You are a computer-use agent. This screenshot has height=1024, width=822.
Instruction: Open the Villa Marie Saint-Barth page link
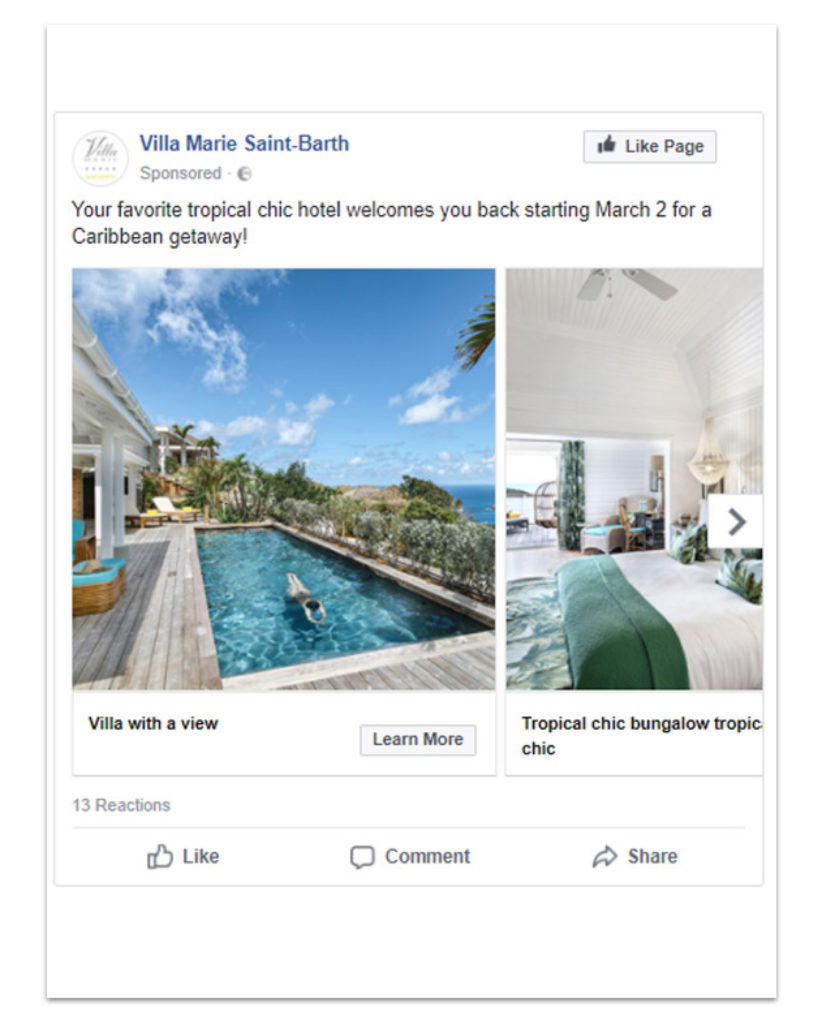click(x=244, y=144)
